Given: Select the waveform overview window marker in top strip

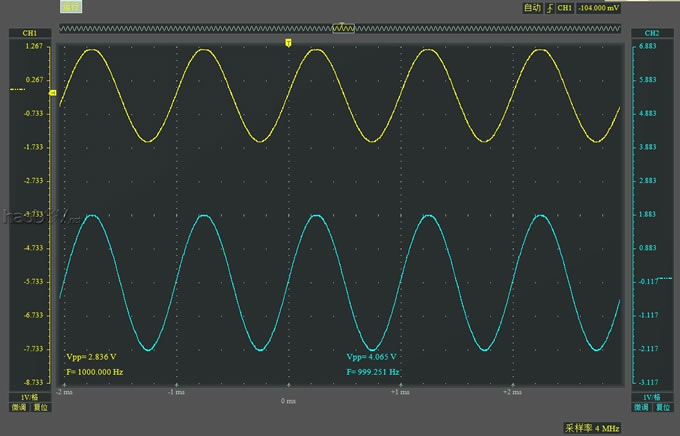Looking at the screenshot, I should (x=344, y=28).
